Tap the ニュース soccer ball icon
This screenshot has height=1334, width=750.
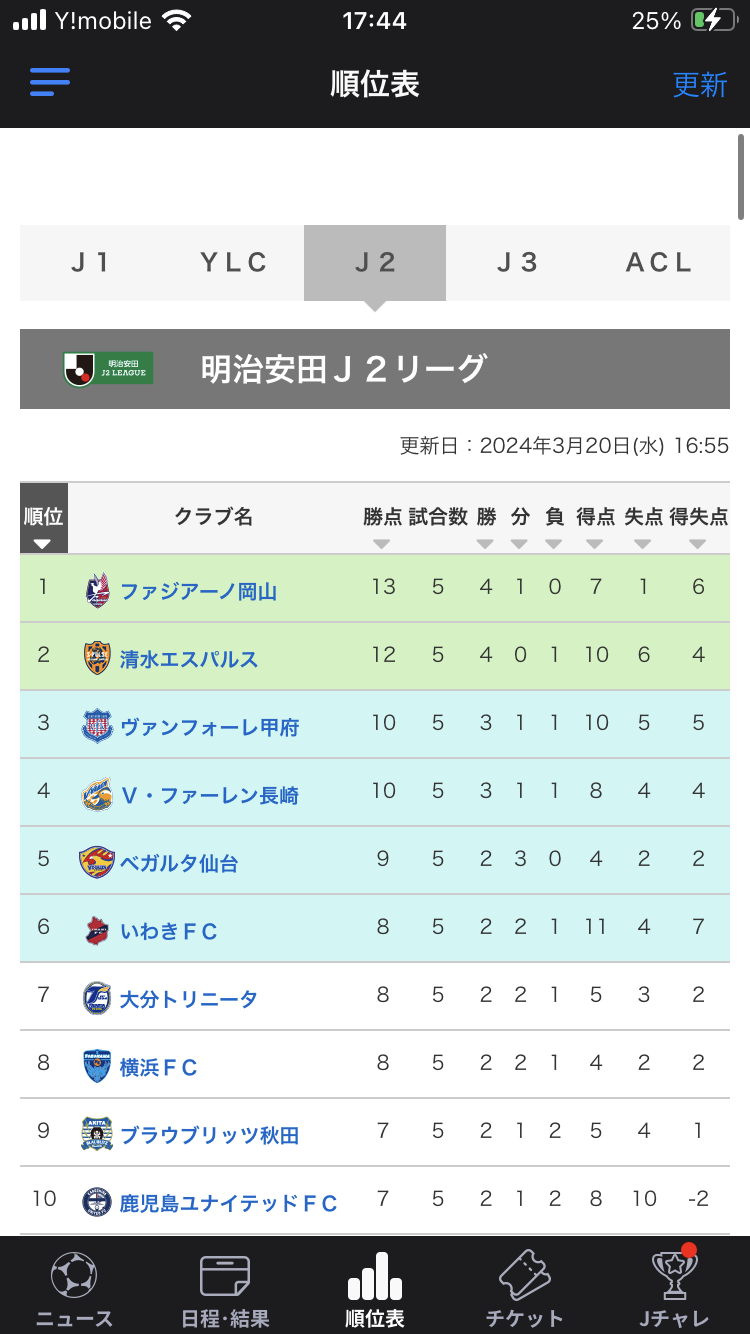[x=74, y=1275]
